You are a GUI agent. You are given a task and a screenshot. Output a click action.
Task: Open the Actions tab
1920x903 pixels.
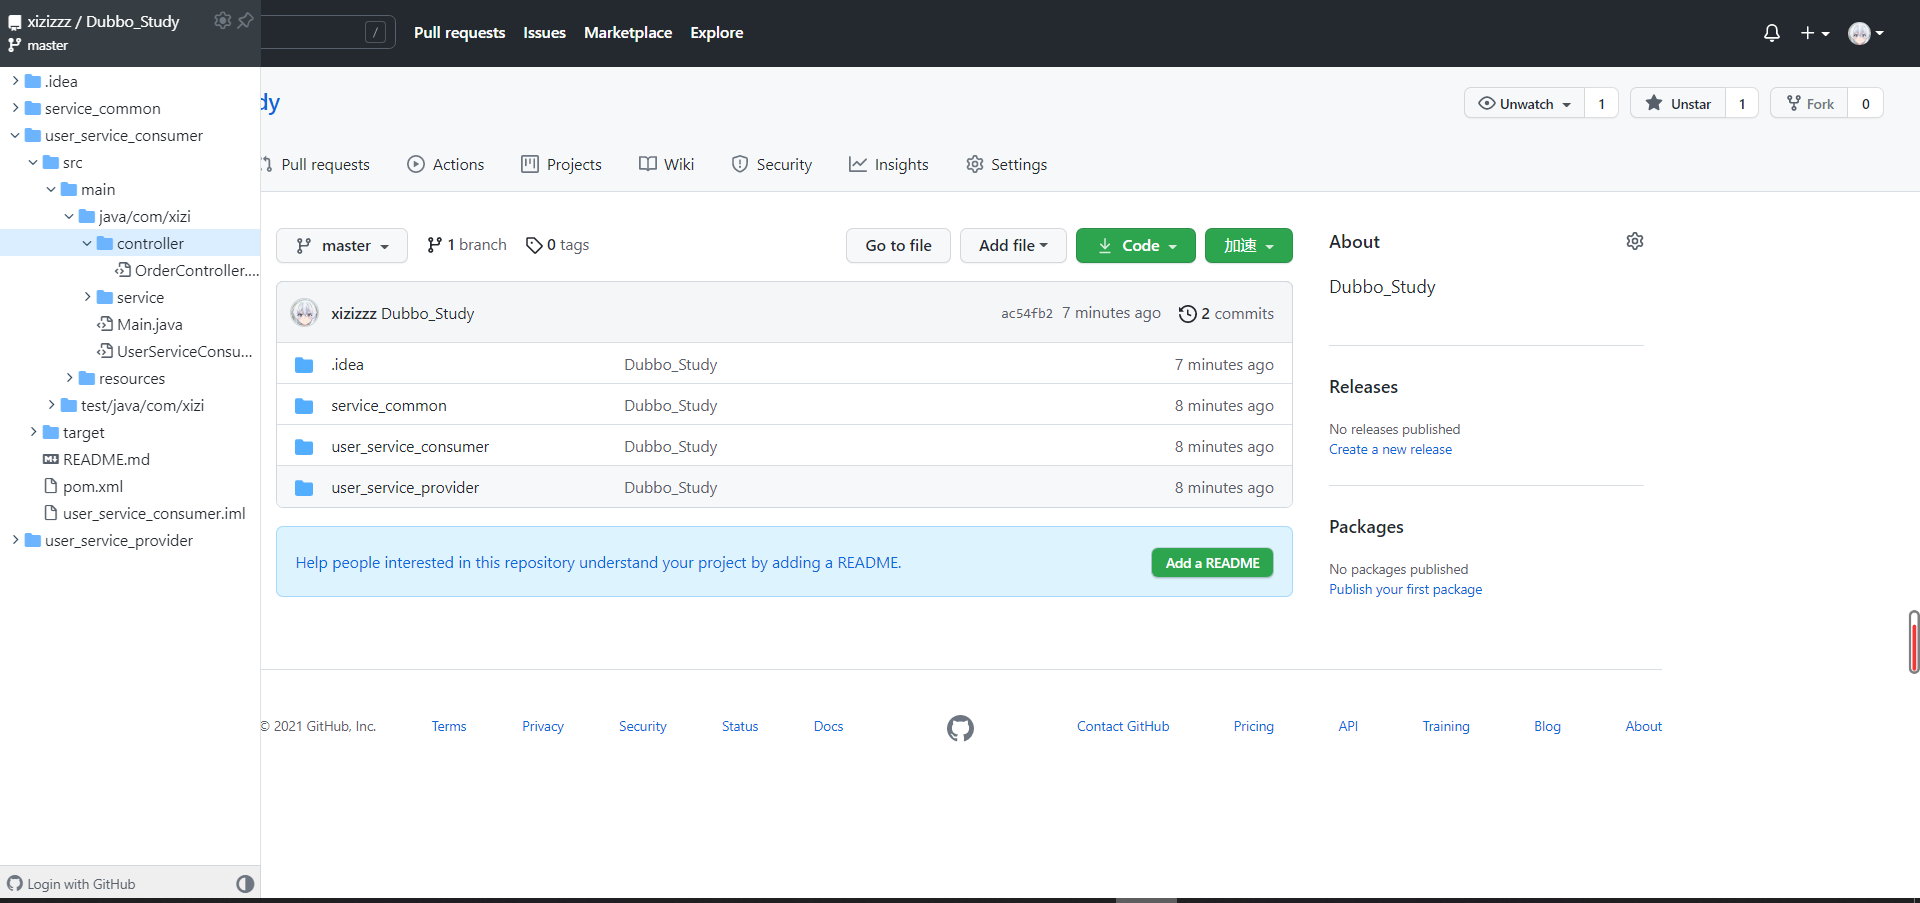click(446, 164)
